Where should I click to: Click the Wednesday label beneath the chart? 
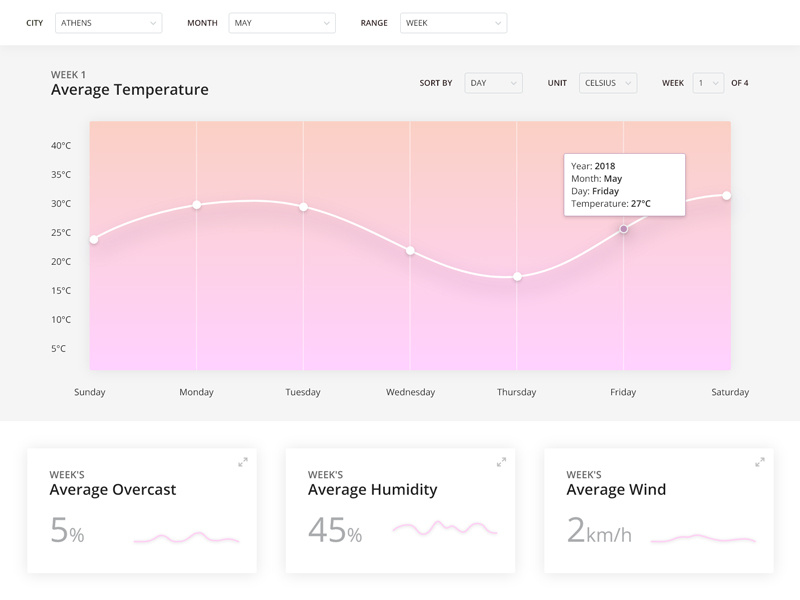click(410, 392)
